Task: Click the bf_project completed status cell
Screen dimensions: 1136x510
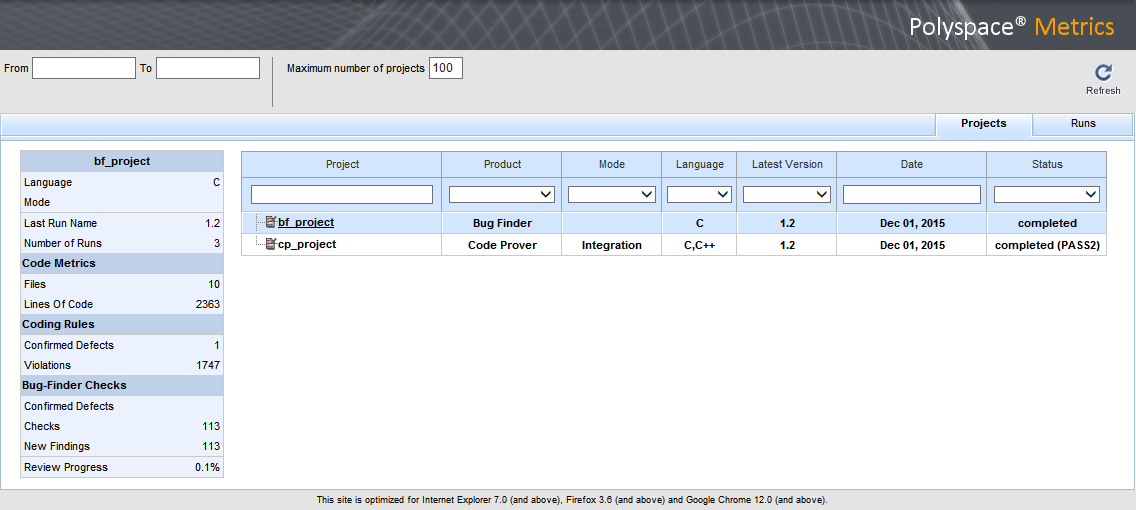Action: (1047, 223)
